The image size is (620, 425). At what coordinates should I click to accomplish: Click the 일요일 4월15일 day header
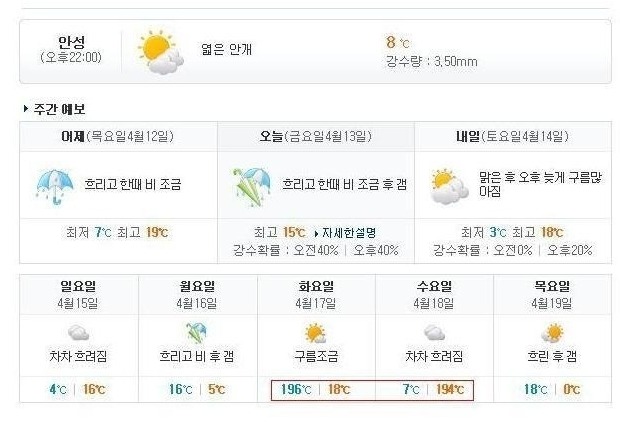pos(78,294)
